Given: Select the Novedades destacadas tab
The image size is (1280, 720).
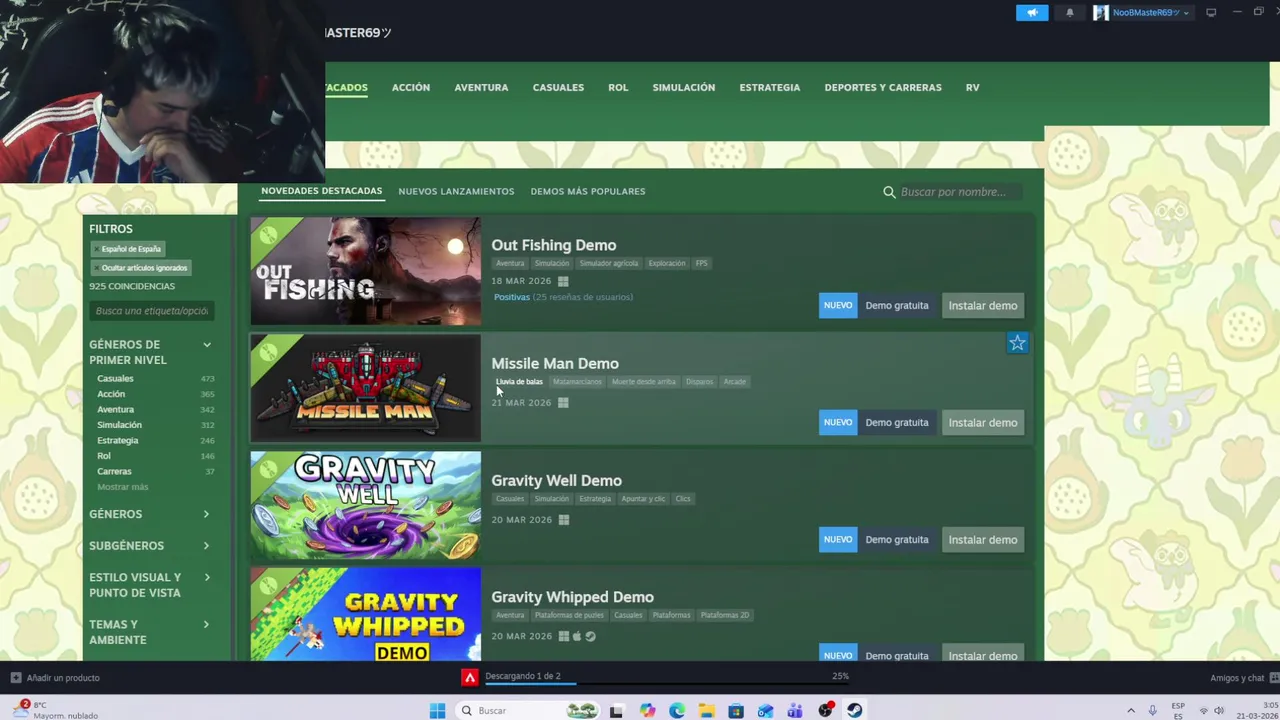Looking at the screenshot, I should (321, 191).
